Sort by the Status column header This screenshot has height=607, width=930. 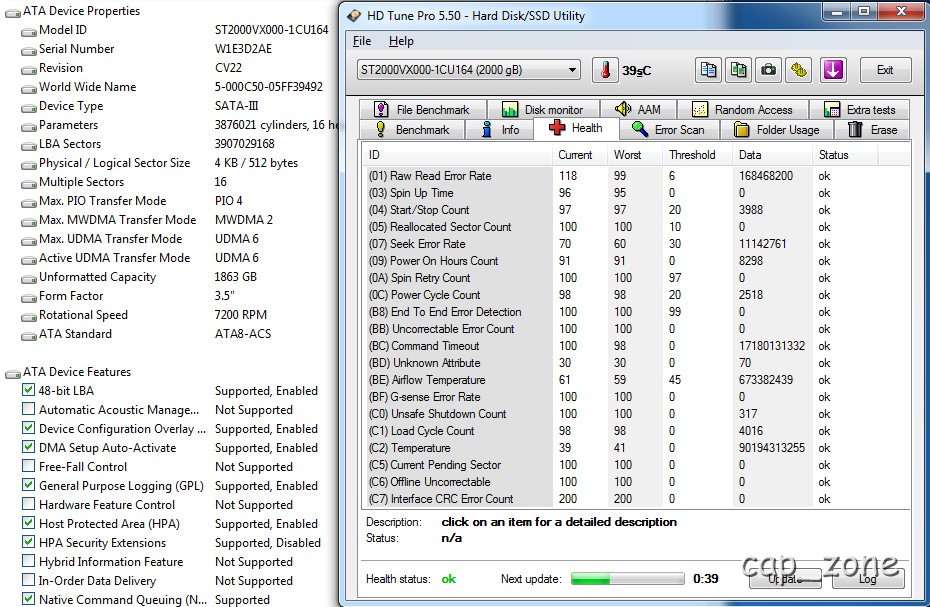pyautogui.click(x=844, y=155)
